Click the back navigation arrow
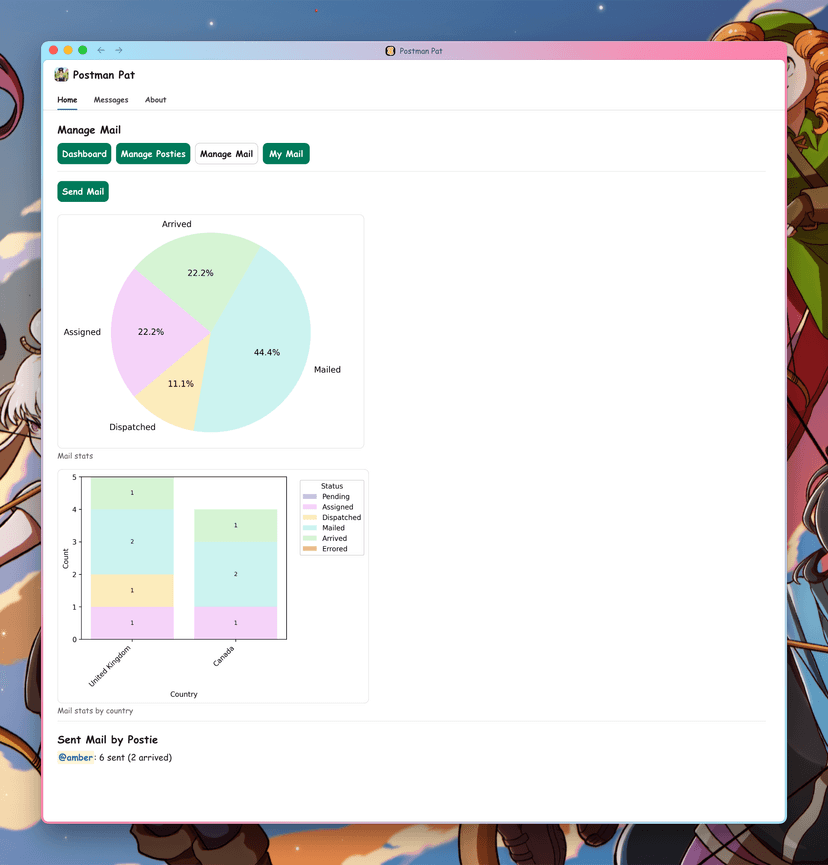This screenshot has width=828, height=865. (x=100, y=50)
